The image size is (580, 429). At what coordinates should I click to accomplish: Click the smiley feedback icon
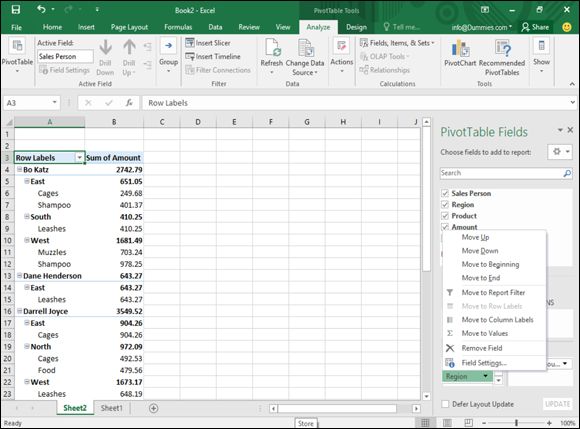[x=567, y=27]
